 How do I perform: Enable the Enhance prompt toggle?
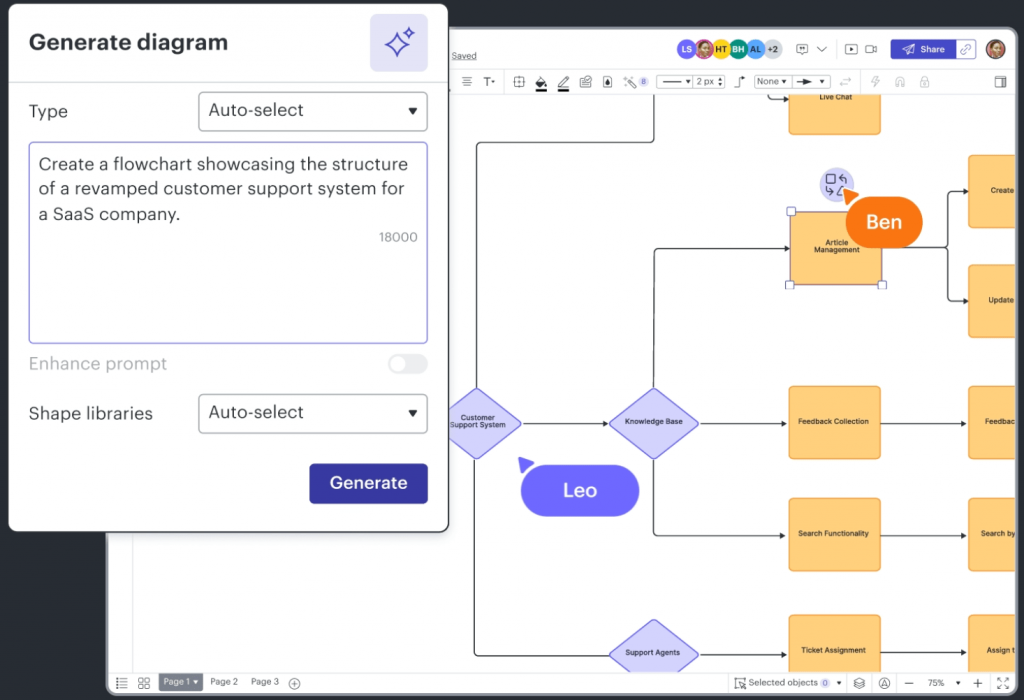pyautogui.click(x=407, y=364)
